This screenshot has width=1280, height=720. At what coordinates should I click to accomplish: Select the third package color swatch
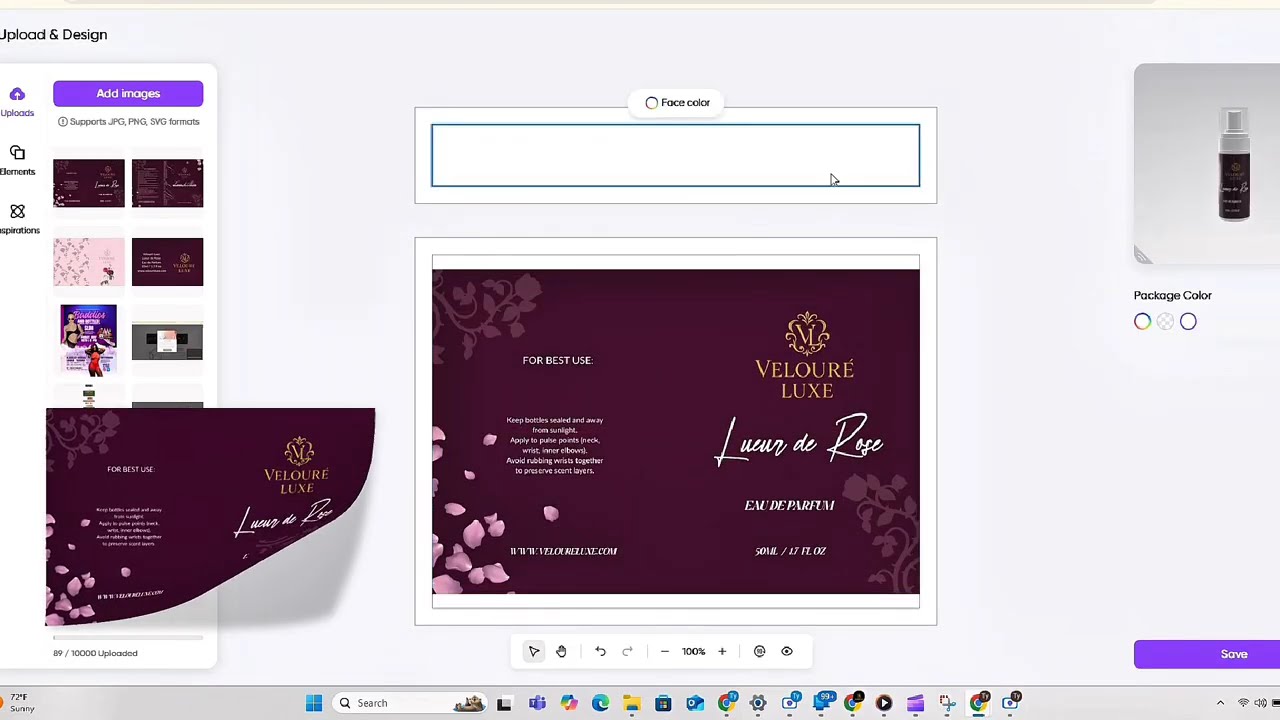pyautogui.click(x=1188, y=321)
